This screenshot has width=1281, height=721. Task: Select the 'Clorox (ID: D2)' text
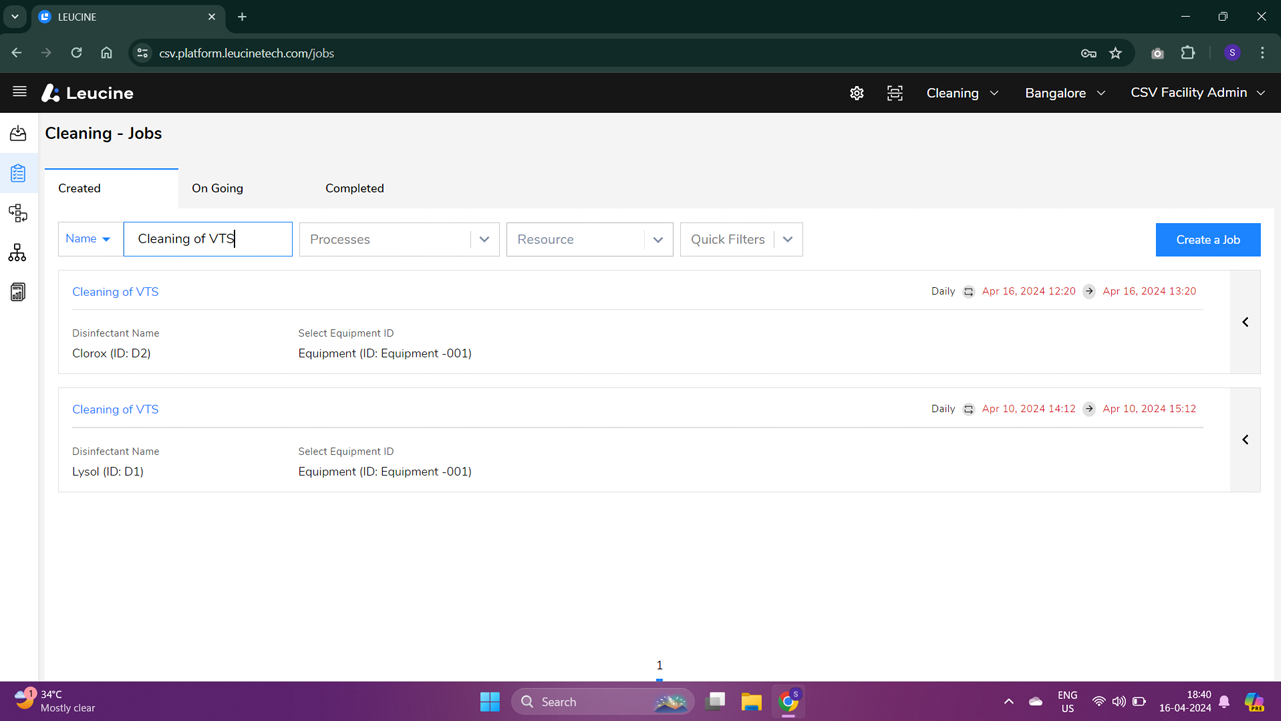click(111, 353)
